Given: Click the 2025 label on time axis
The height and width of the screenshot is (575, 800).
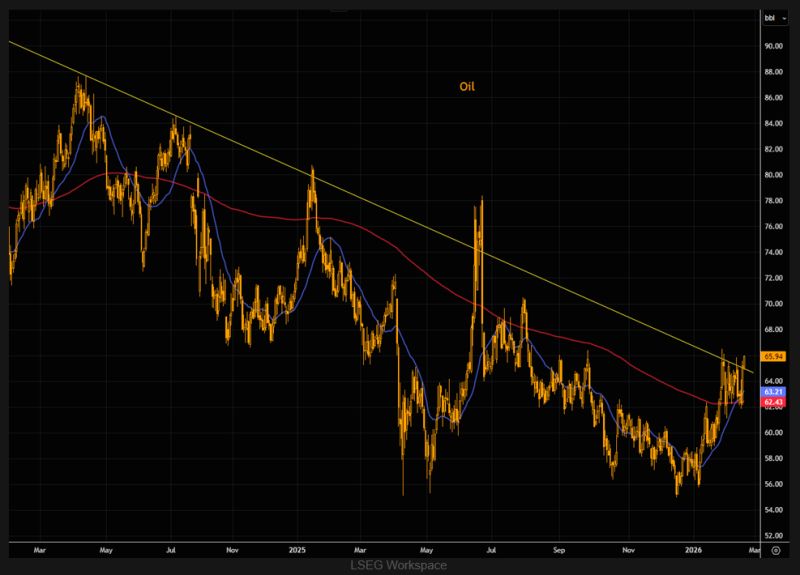Looking at the screenshot, I should click(297, 550).
